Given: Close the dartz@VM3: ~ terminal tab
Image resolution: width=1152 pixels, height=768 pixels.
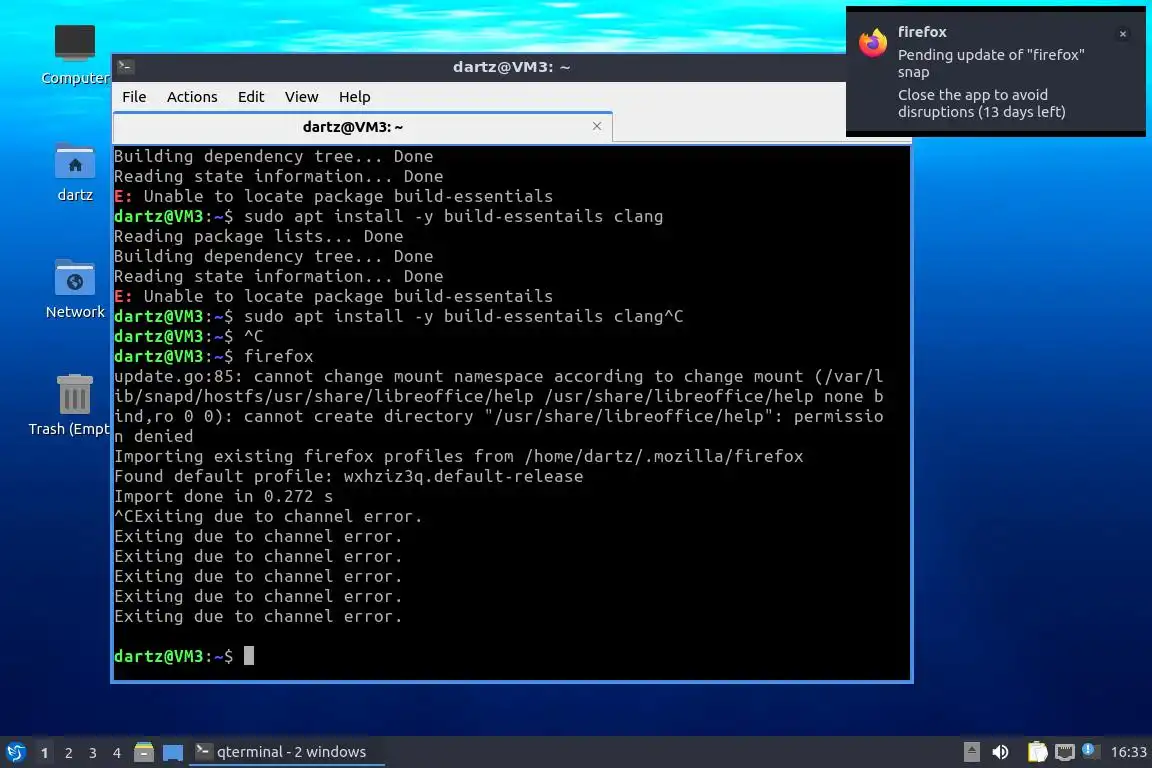Looking at the screenshot, I should pyautogui.click(x=597, y=126).
